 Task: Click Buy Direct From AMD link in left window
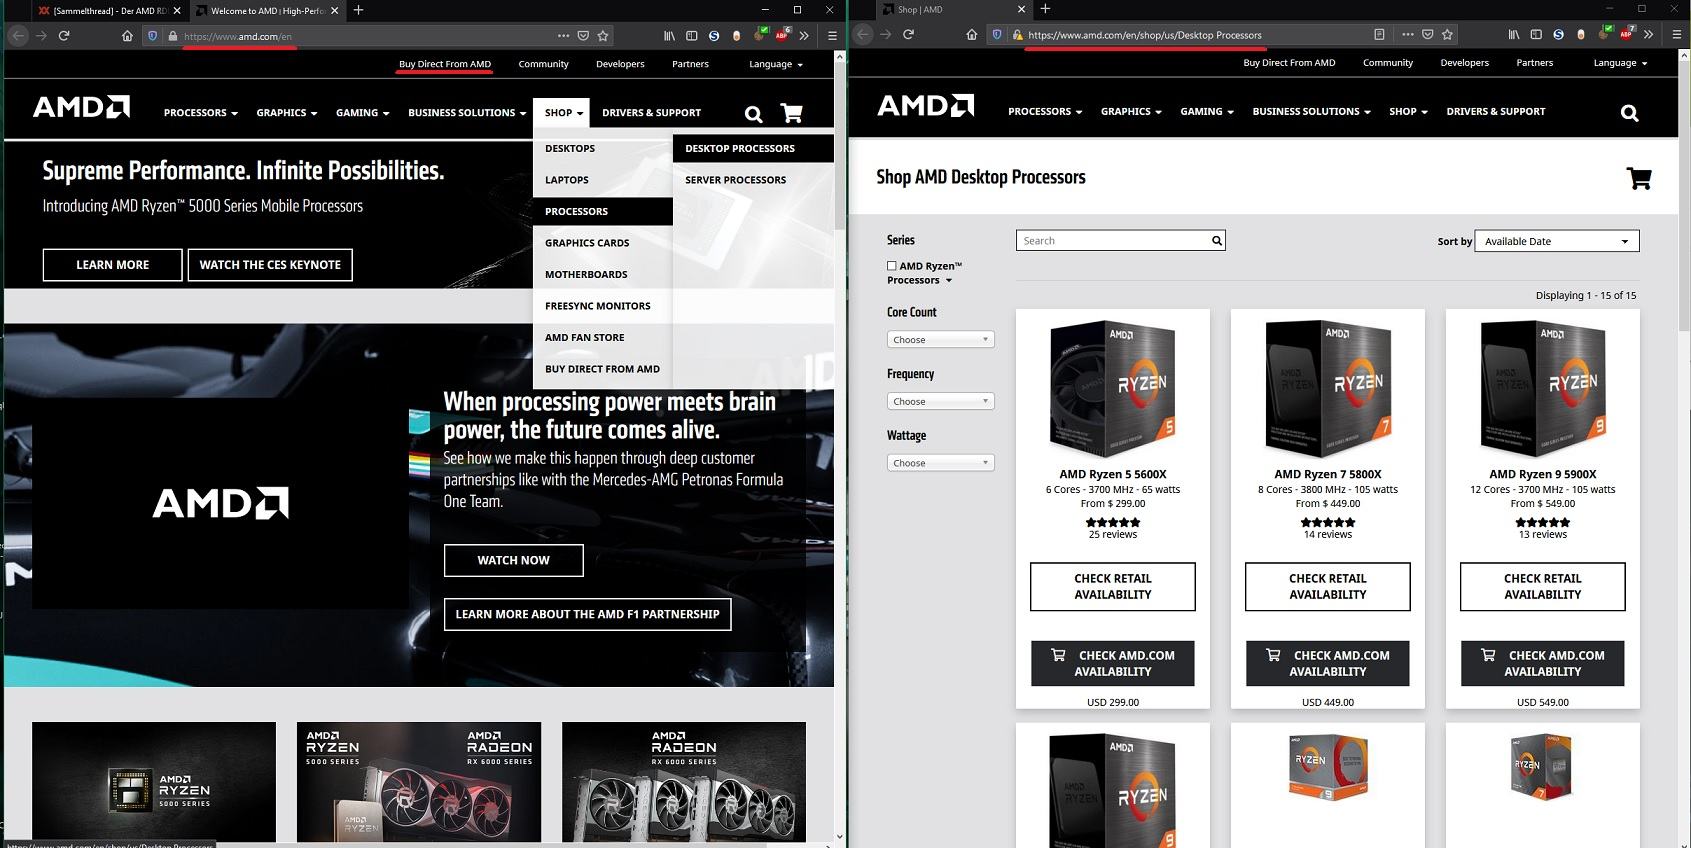pyautogui.click(x=445, y=64)
